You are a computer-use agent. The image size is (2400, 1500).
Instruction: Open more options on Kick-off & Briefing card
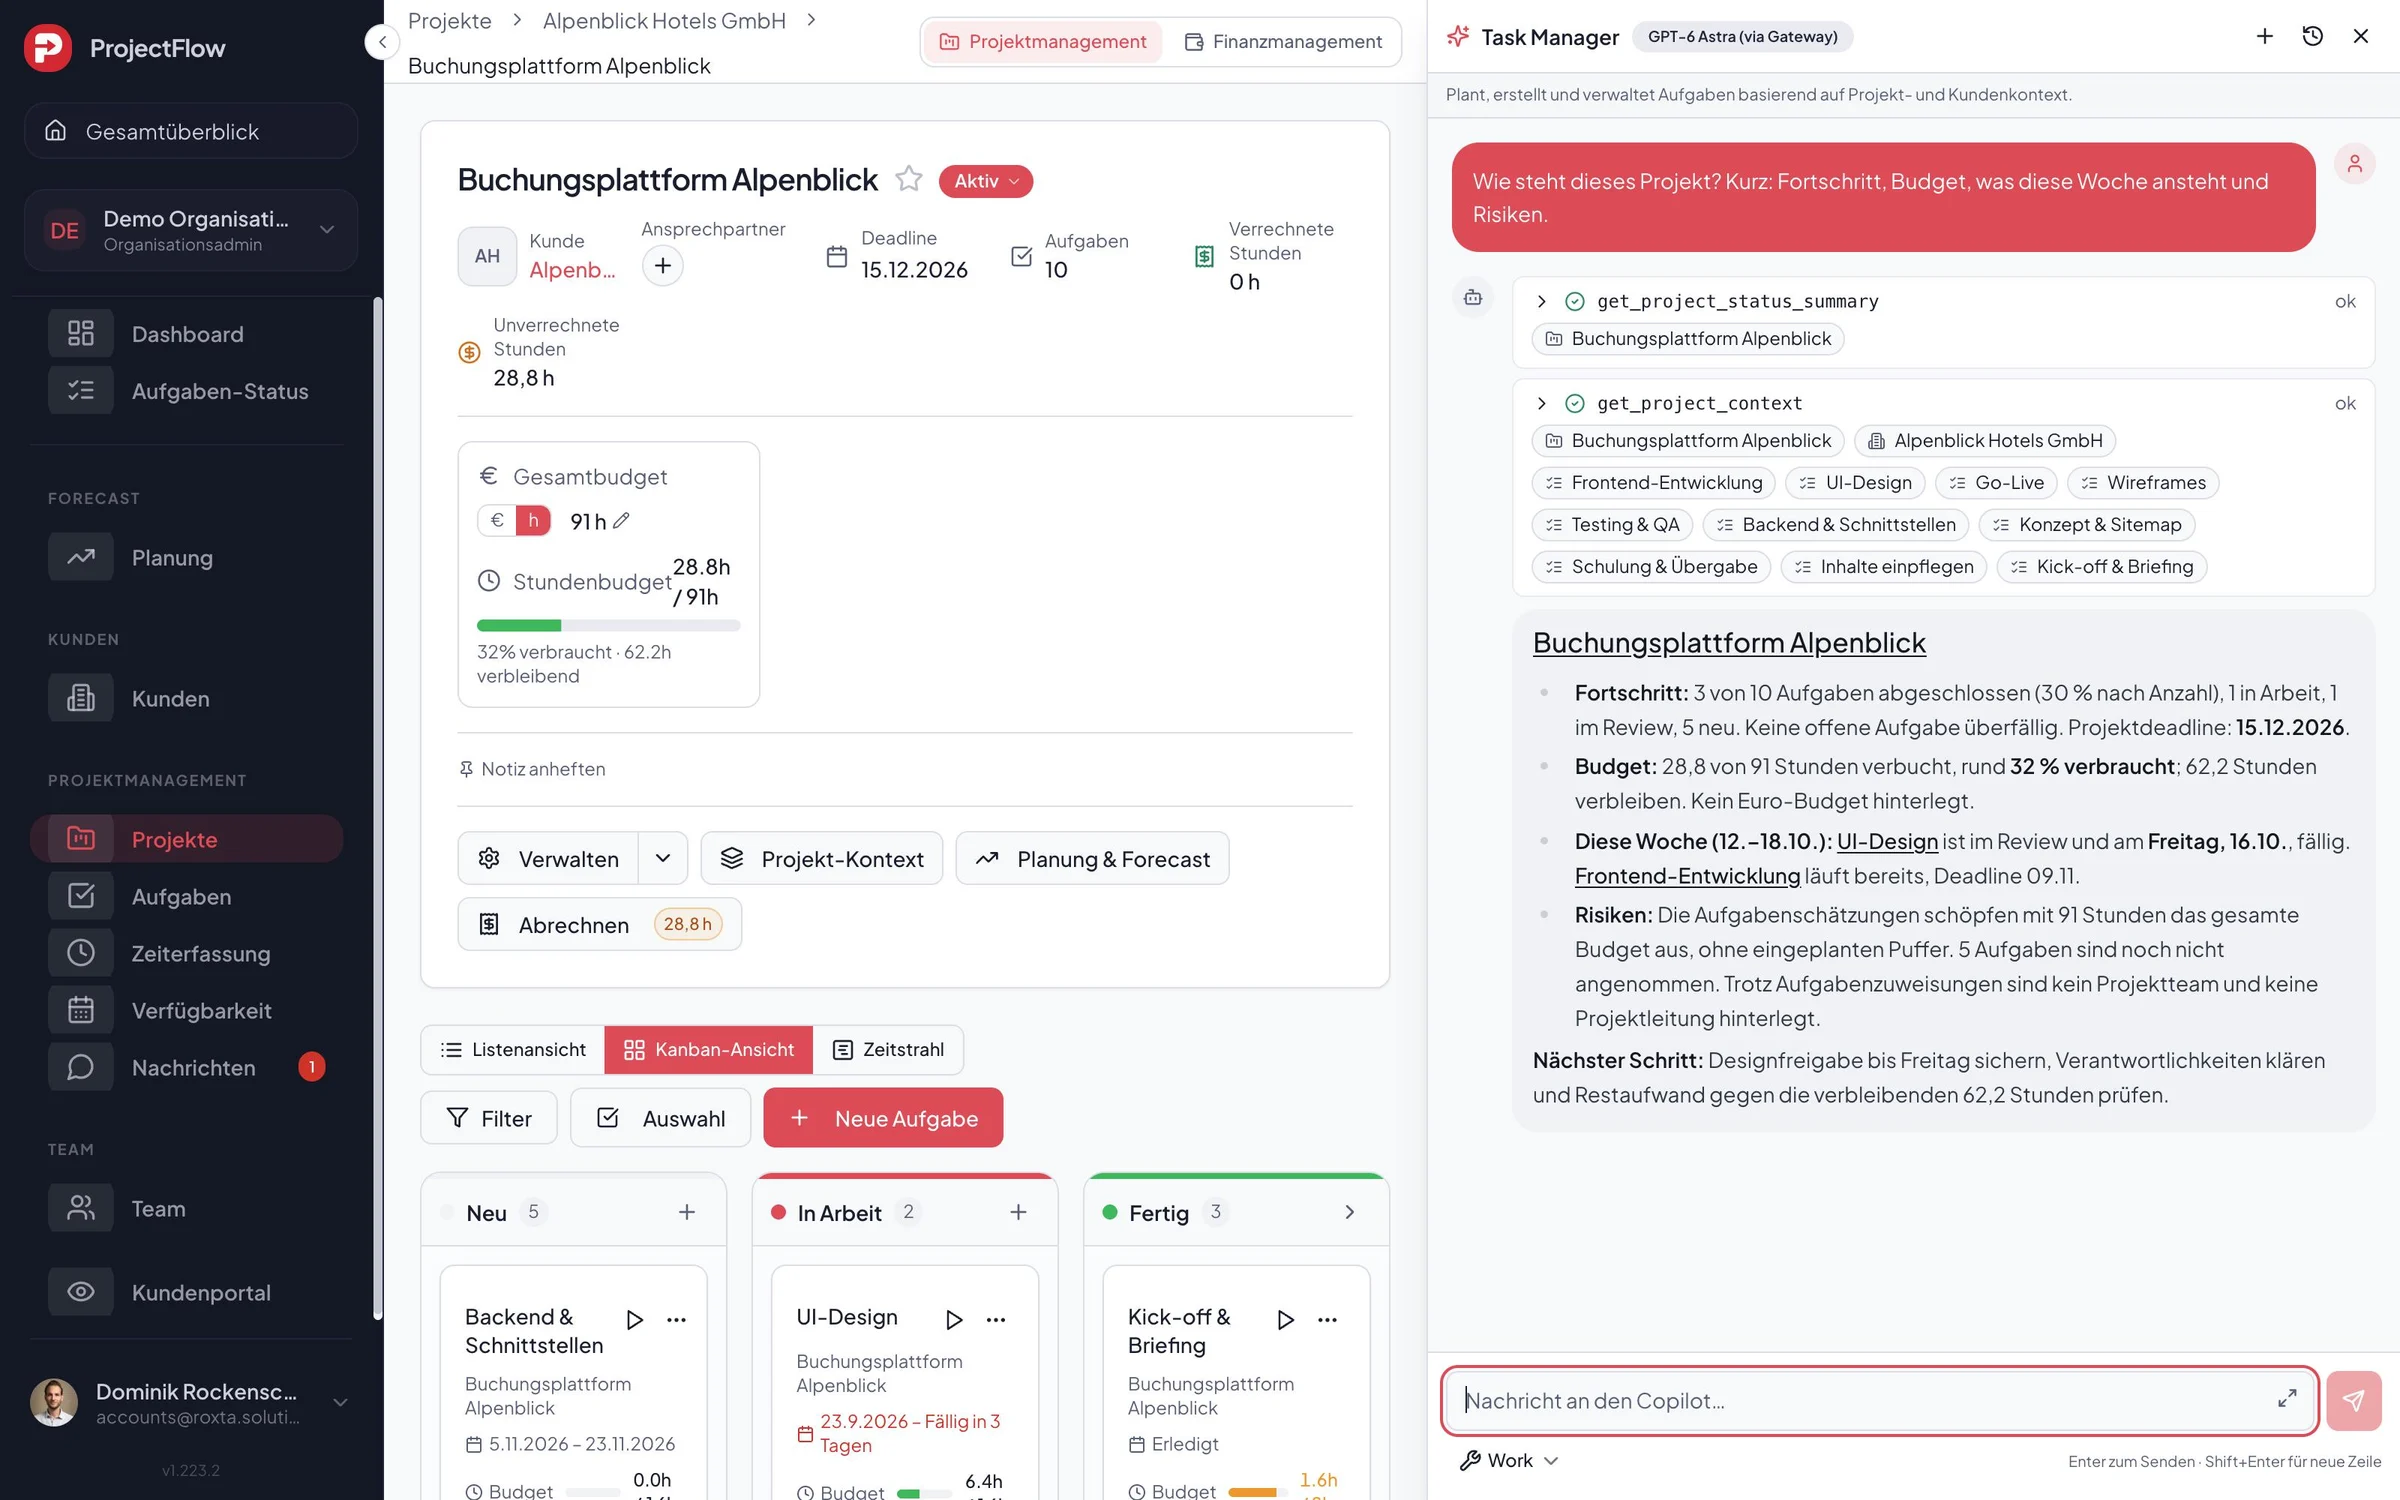[x=1328, y=1319]
